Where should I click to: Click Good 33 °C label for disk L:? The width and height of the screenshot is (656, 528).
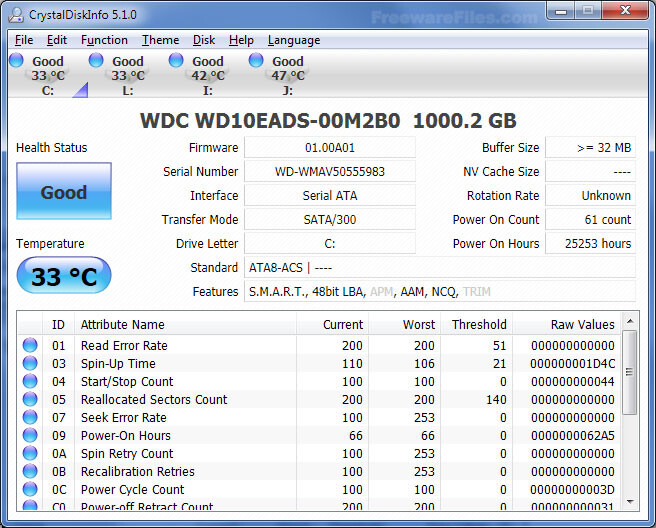(128, 68)
